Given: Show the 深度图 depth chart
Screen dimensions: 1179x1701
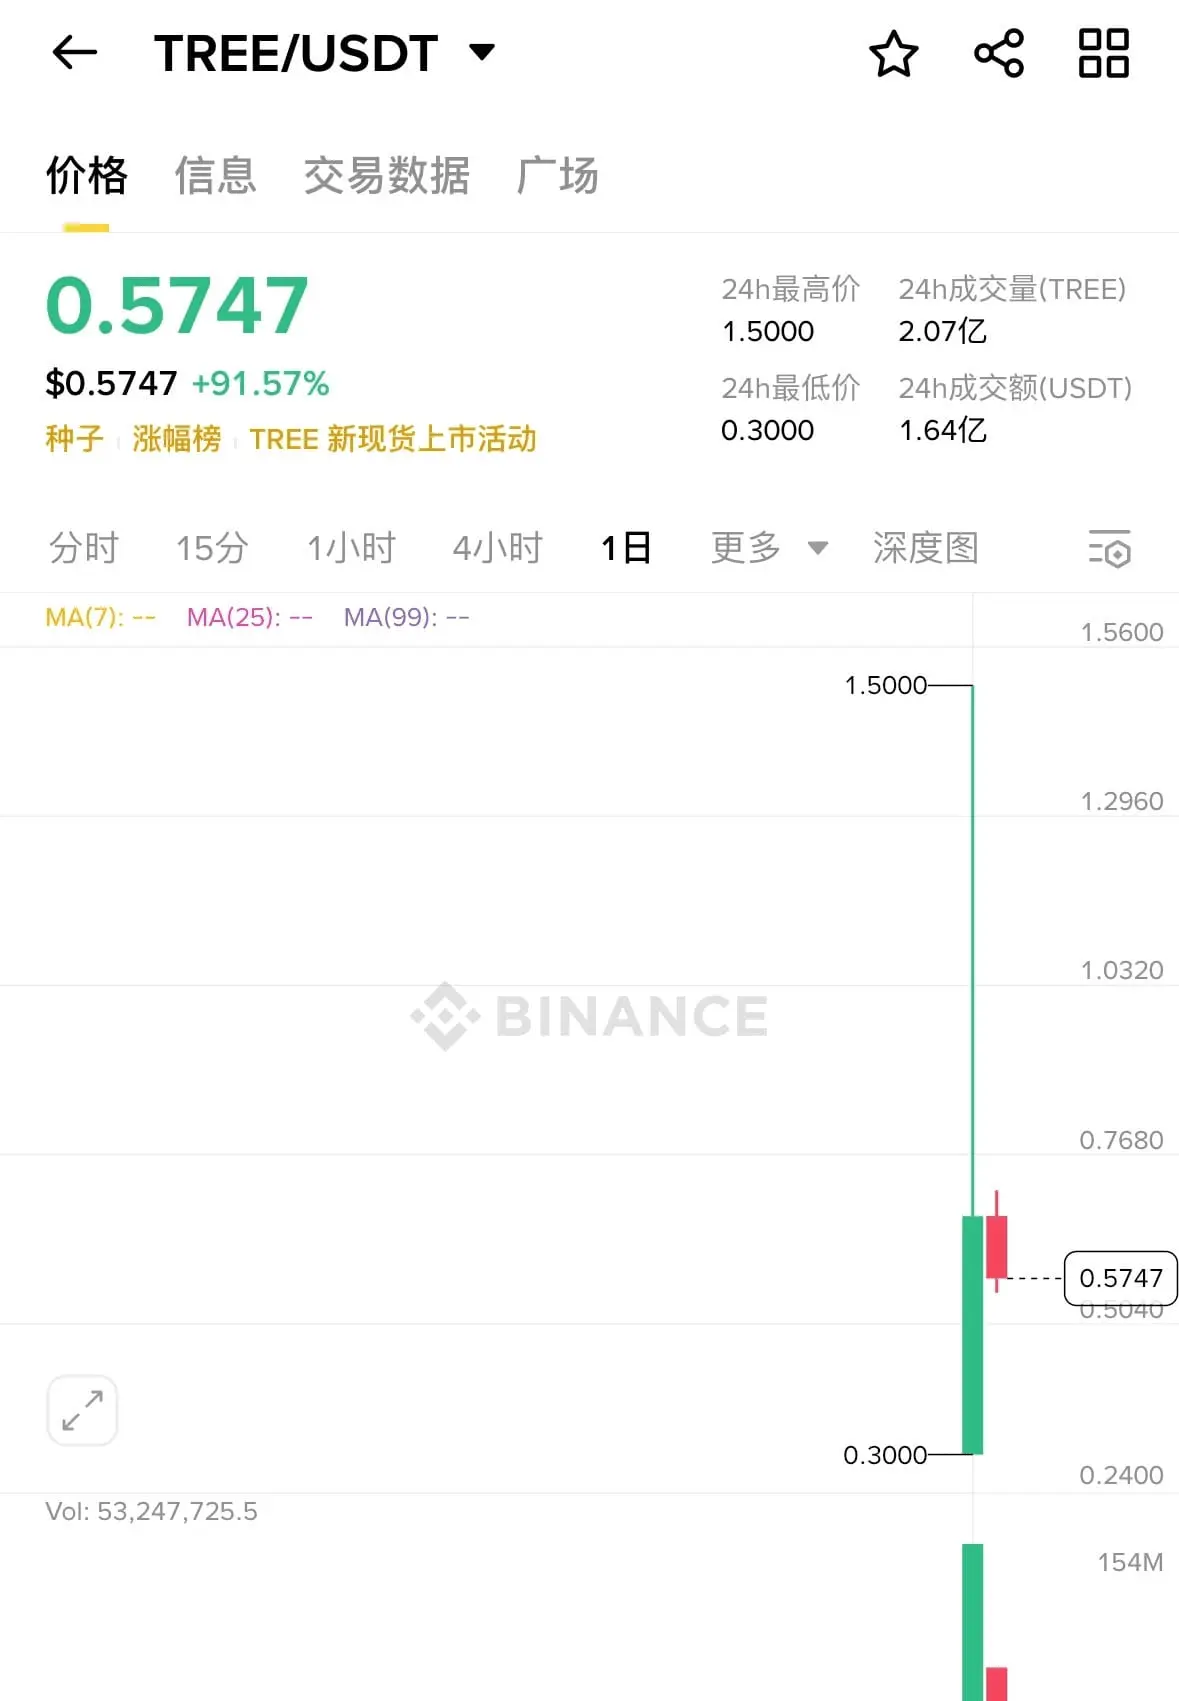Looking at the screenshot, I should (x=926, y=548).
